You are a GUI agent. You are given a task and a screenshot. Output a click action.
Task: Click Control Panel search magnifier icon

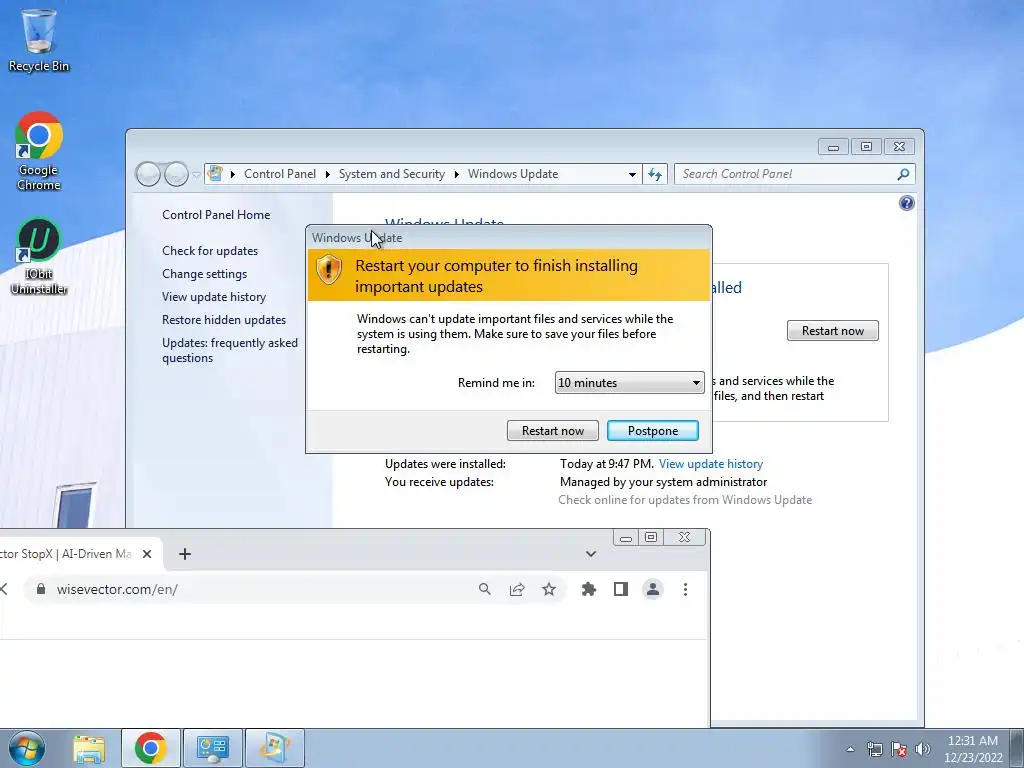(x=903, y=174)
